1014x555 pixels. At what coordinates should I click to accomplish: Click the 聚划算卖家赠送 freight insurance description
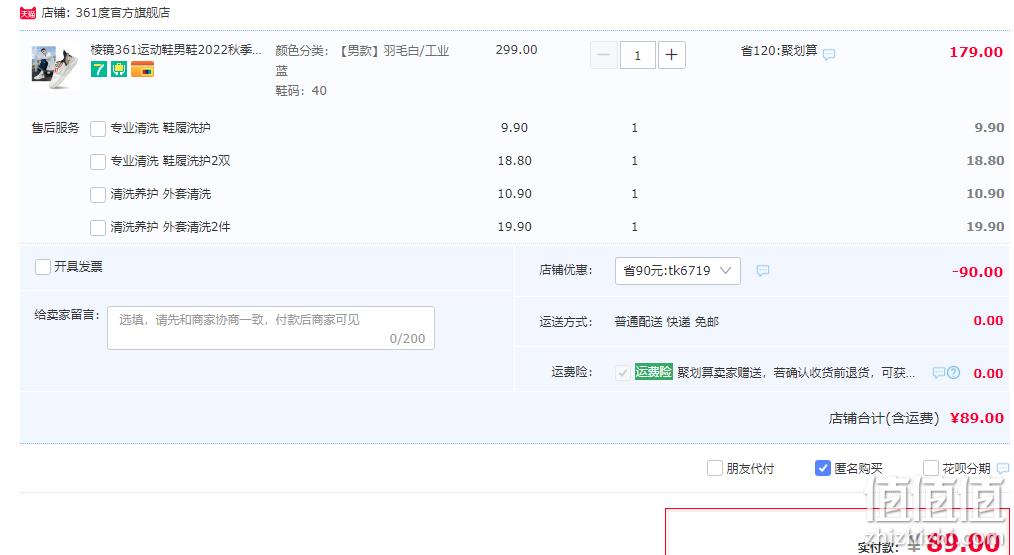pos(795,373)
